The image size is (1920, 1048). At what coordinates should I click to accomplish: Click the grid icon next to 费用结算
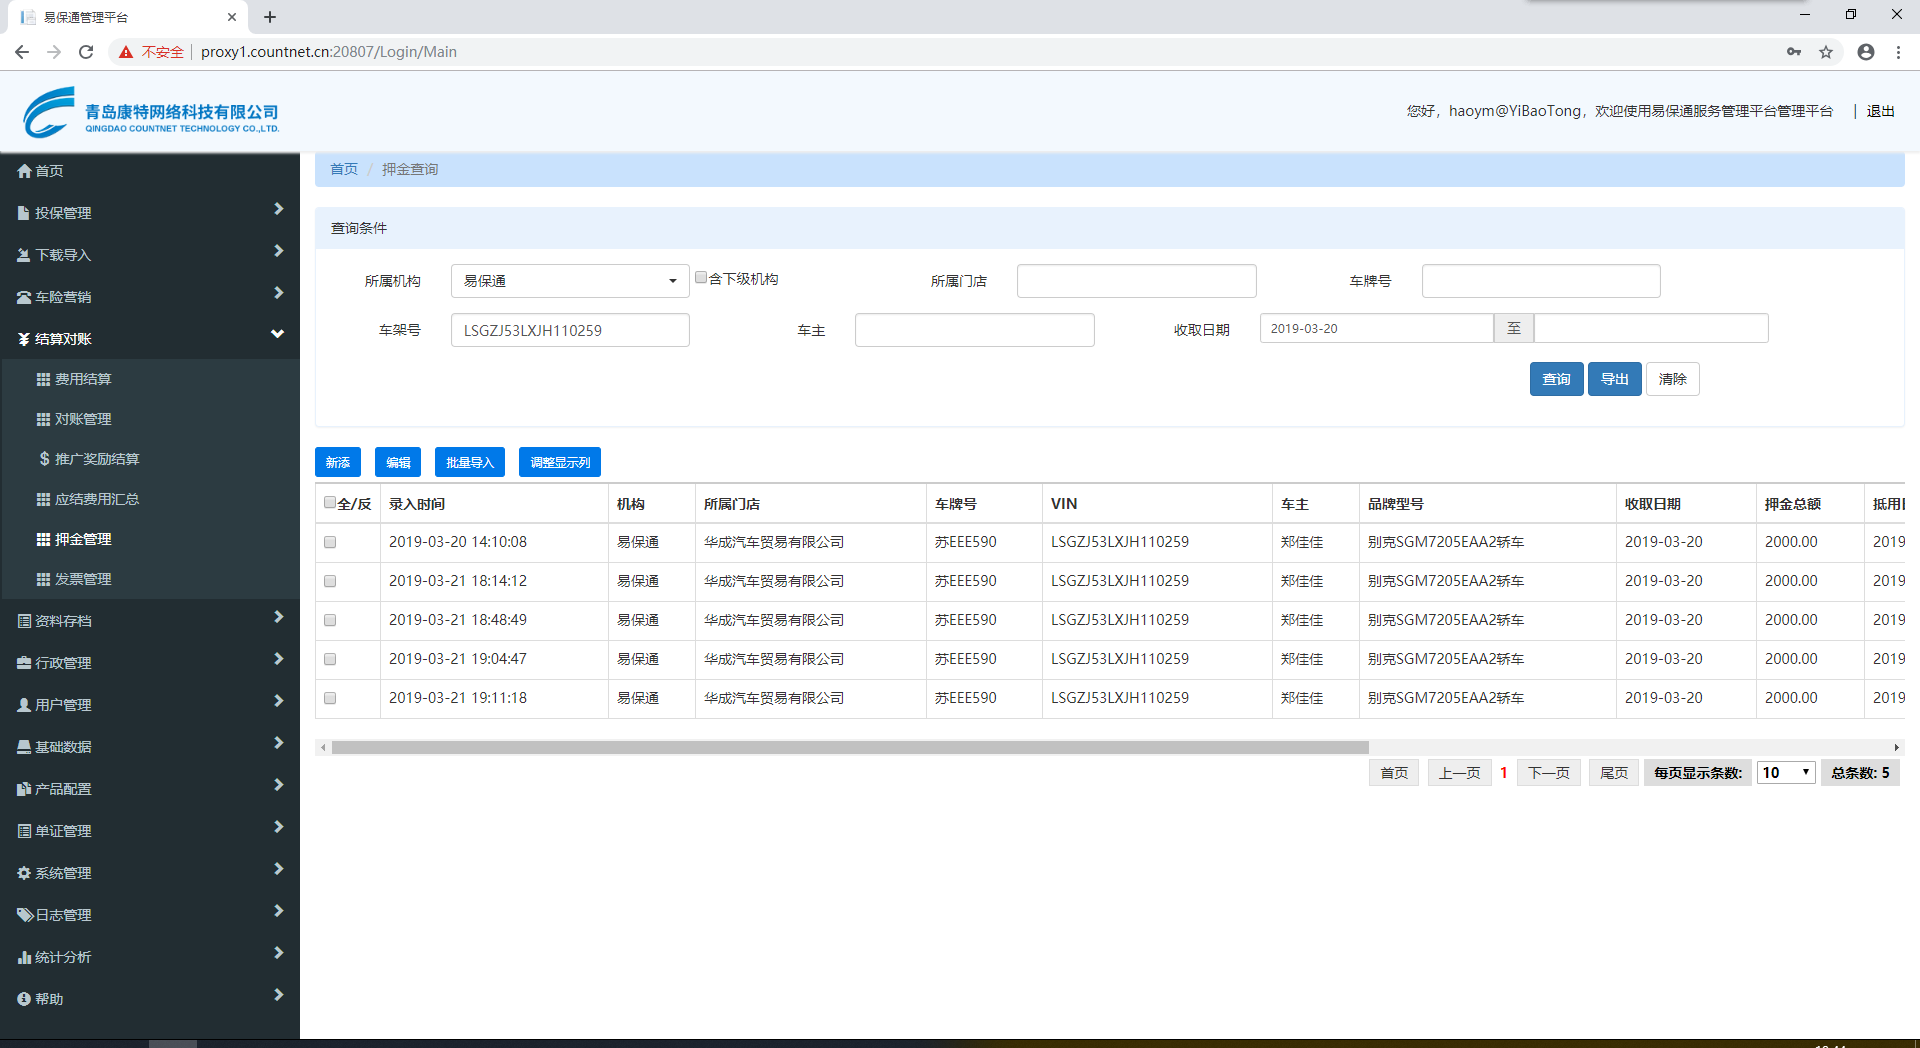[43, 379]
